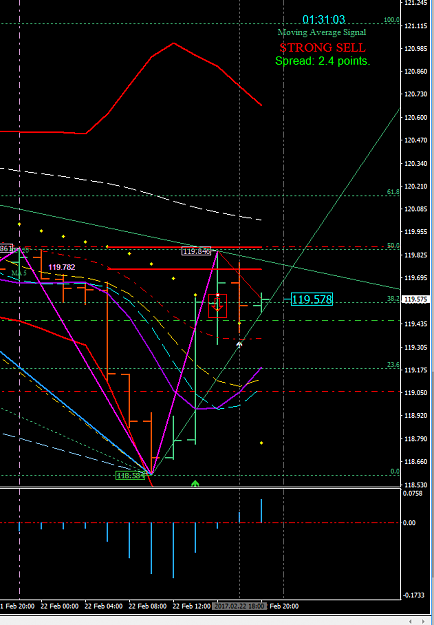
Task: Click the 0.0758 indicator scale value
Action: tap(412, 493)
